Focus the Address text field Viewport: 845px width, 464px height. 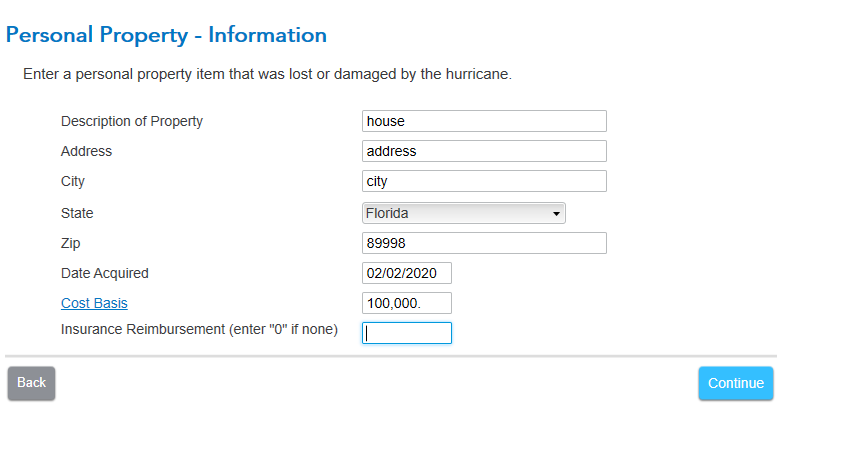click(x=484, y=151)
